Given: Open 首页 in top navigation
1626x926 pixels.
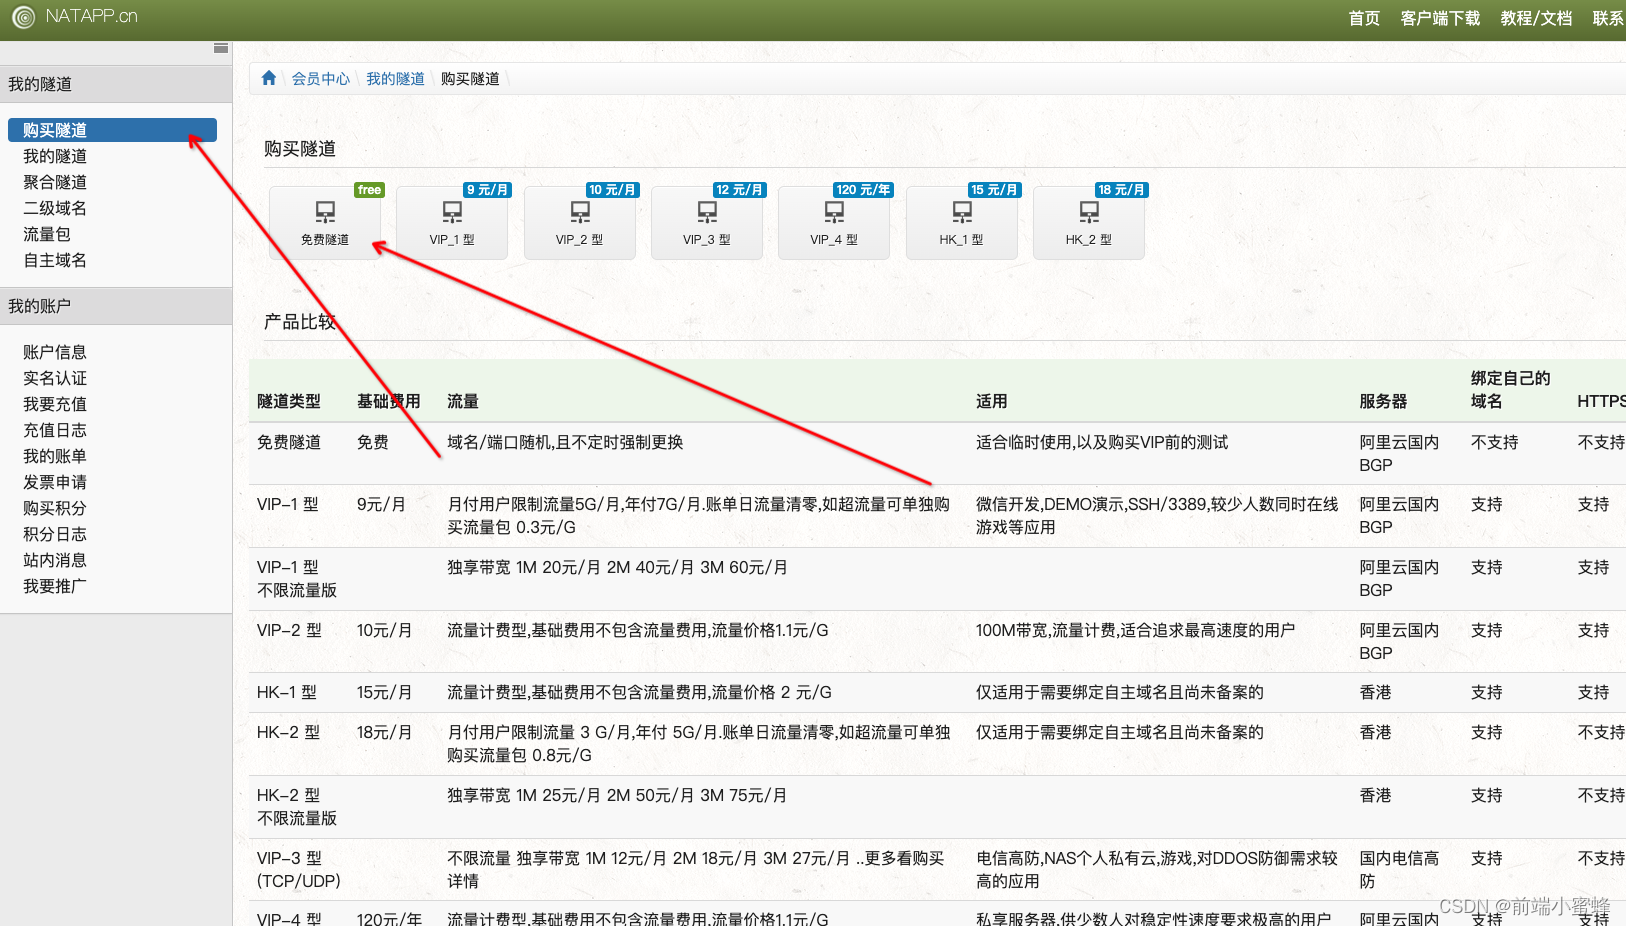Looking at the screenshot, I should 1364,18.
